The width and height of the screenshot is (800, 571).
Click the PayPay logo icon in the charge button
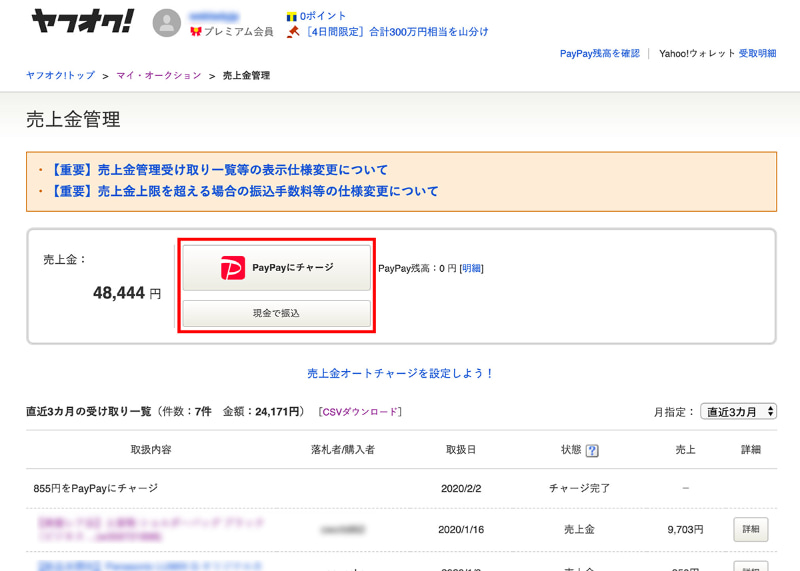[233, 268]
